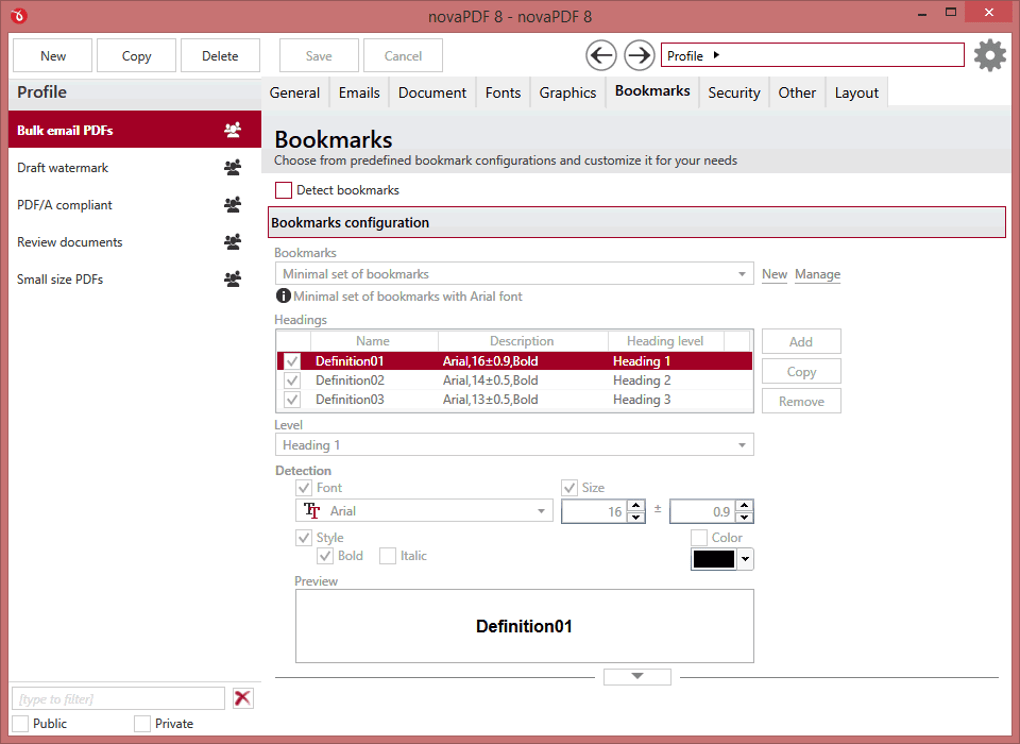
Task: Click the Copy profile button
Action: point(136,55)
